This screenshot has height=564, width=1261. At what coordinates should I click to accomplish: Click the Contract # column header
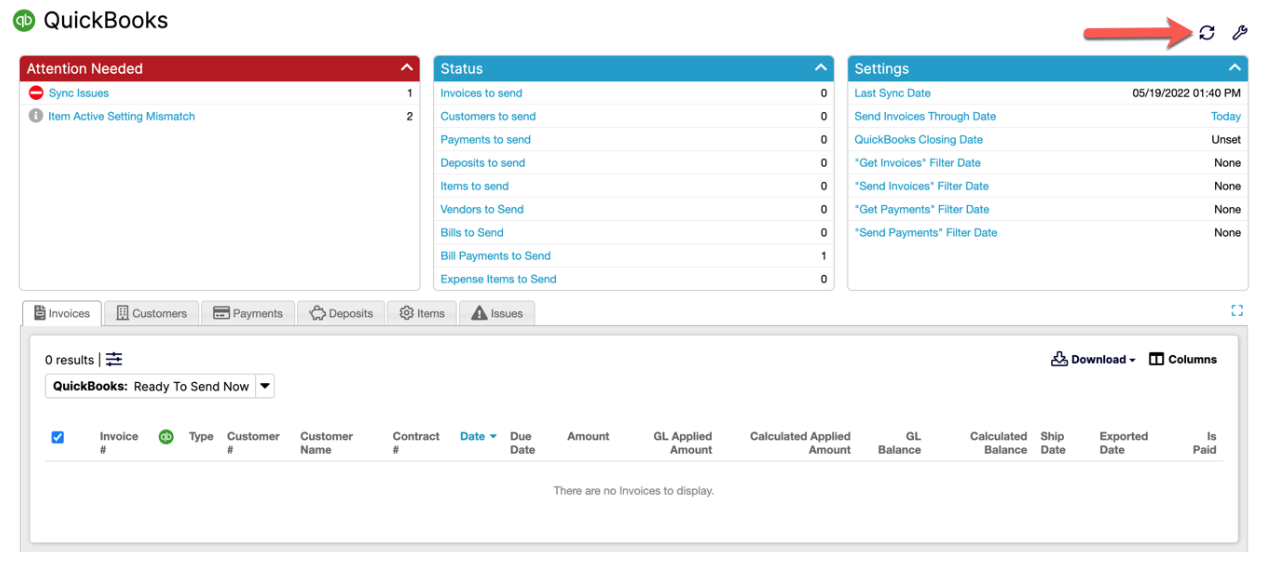(416, 443)
